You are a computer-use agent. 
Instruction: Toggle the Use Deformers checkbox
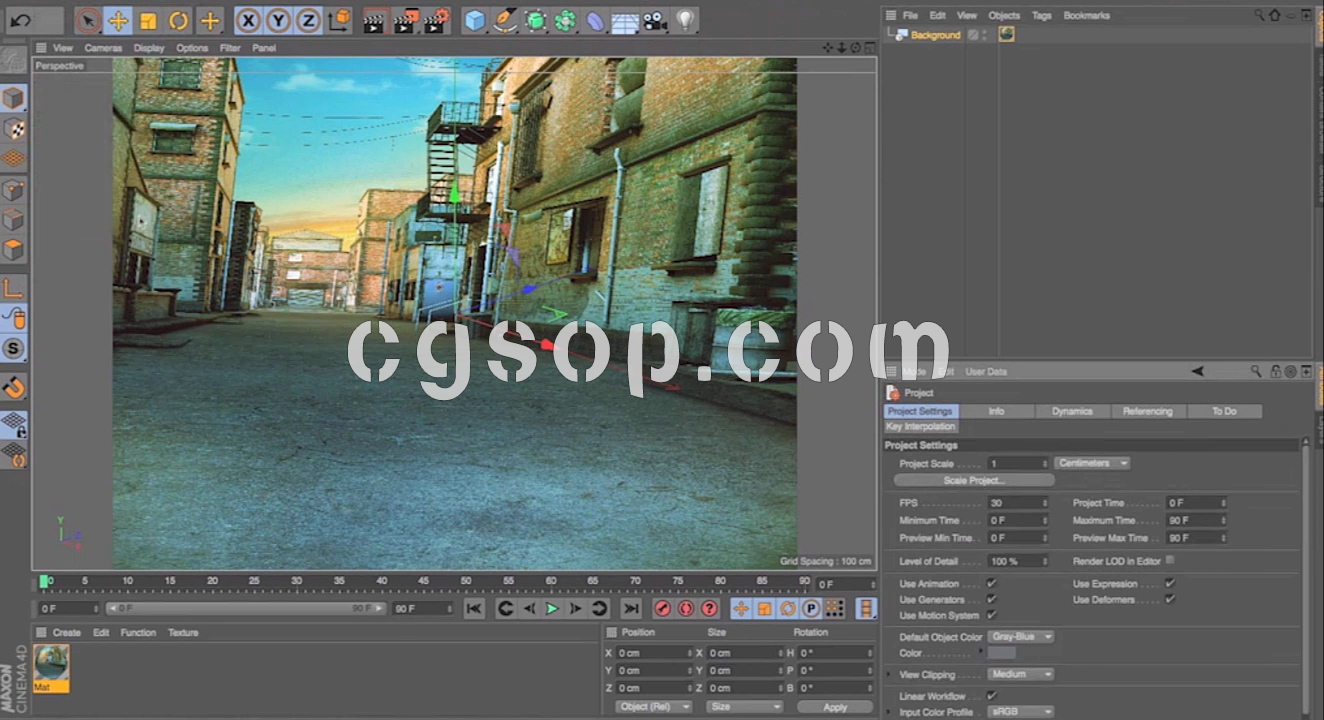pyautogui.click(x=1169, y=599)
